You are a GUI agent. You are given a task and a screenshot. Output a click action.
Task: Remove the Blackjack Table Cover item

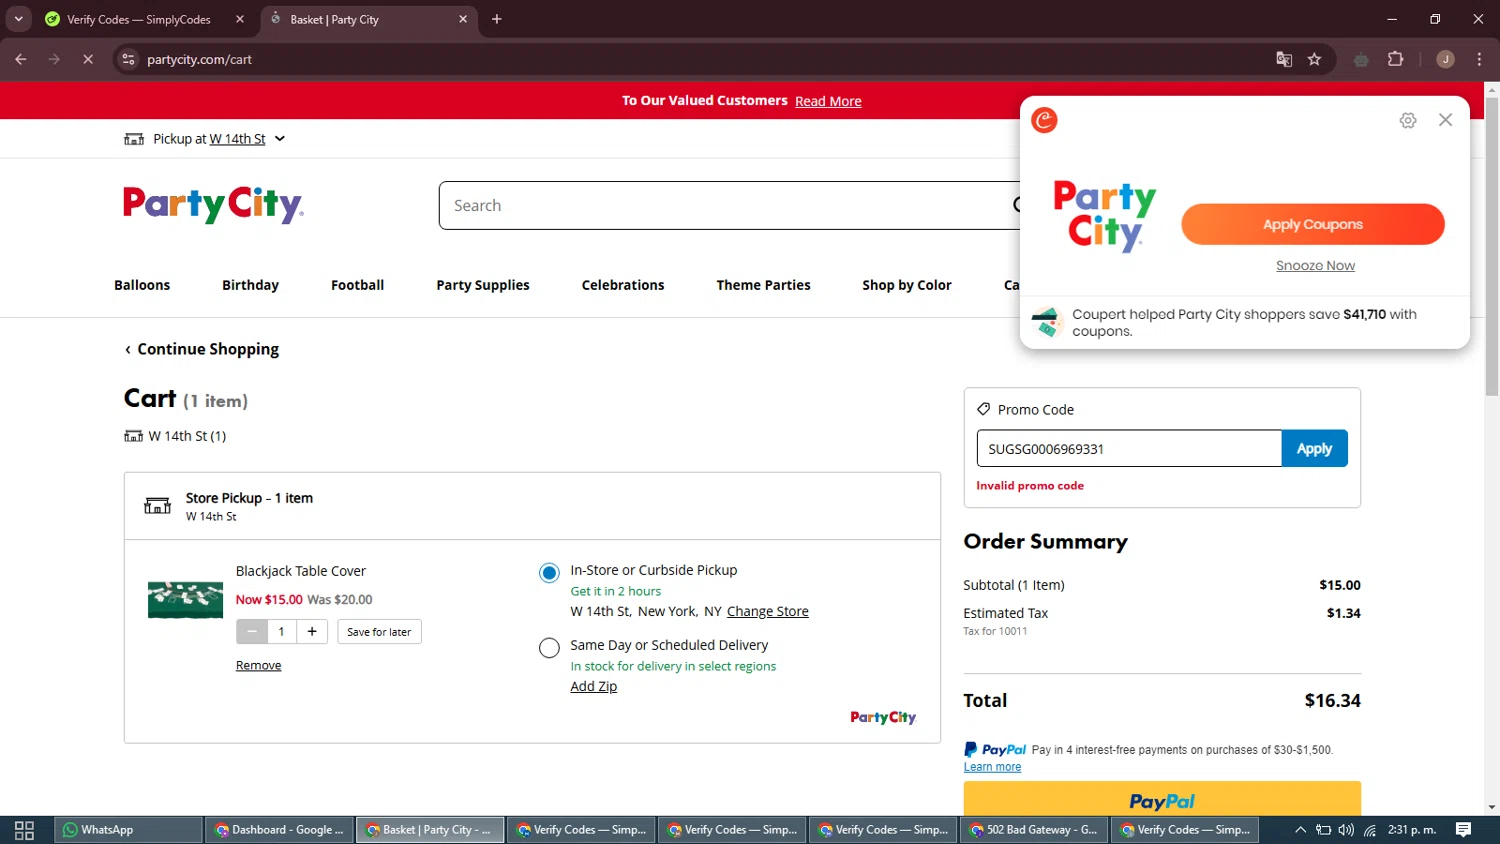click(258, 665)
